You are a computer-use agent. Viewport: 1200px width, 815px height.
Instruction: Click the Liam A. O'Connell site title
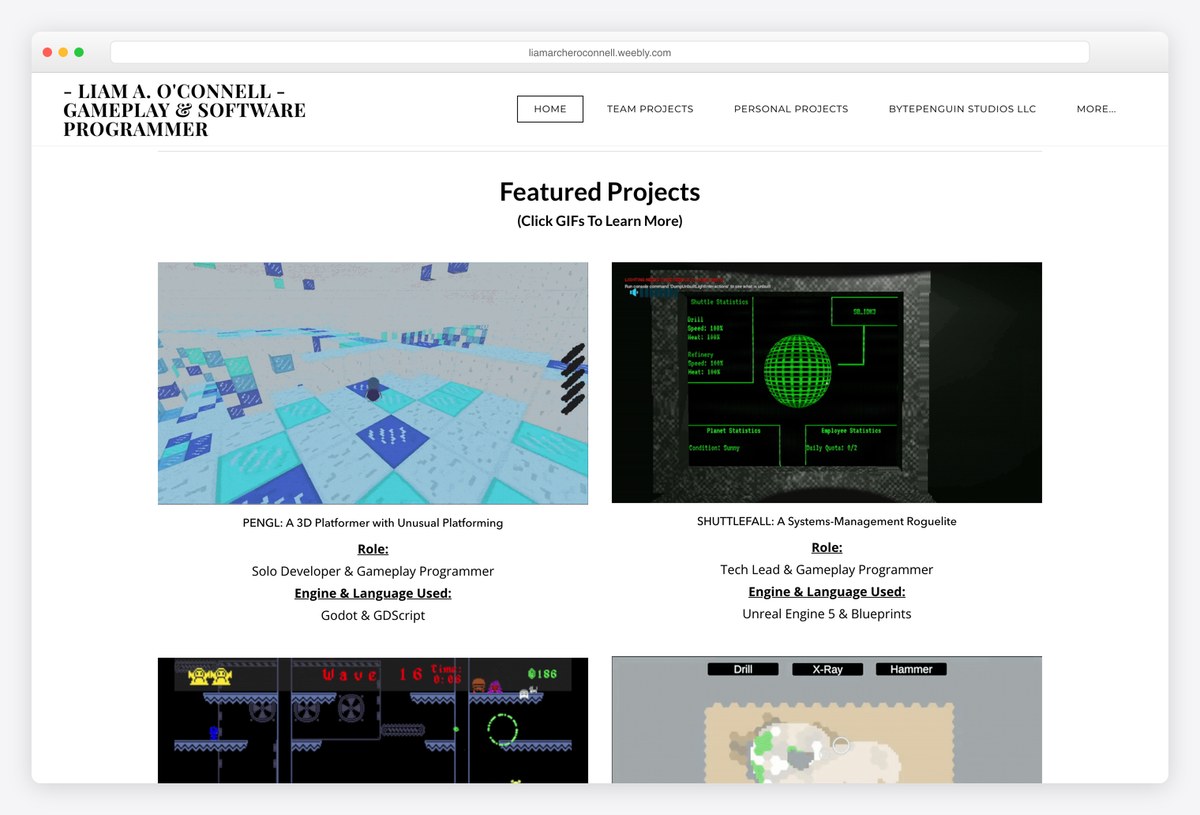click(185, 110)
